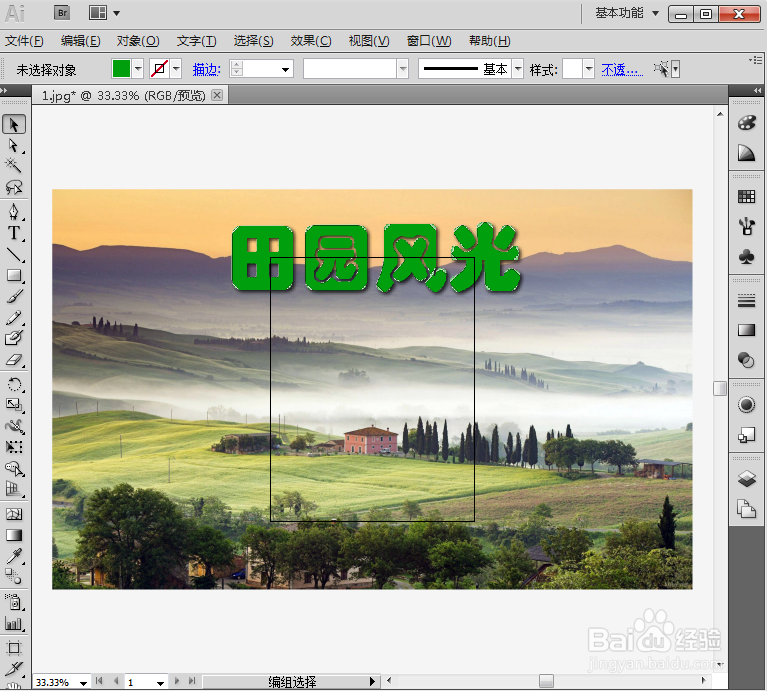Open the Brushes panel

tap(746, 226)
